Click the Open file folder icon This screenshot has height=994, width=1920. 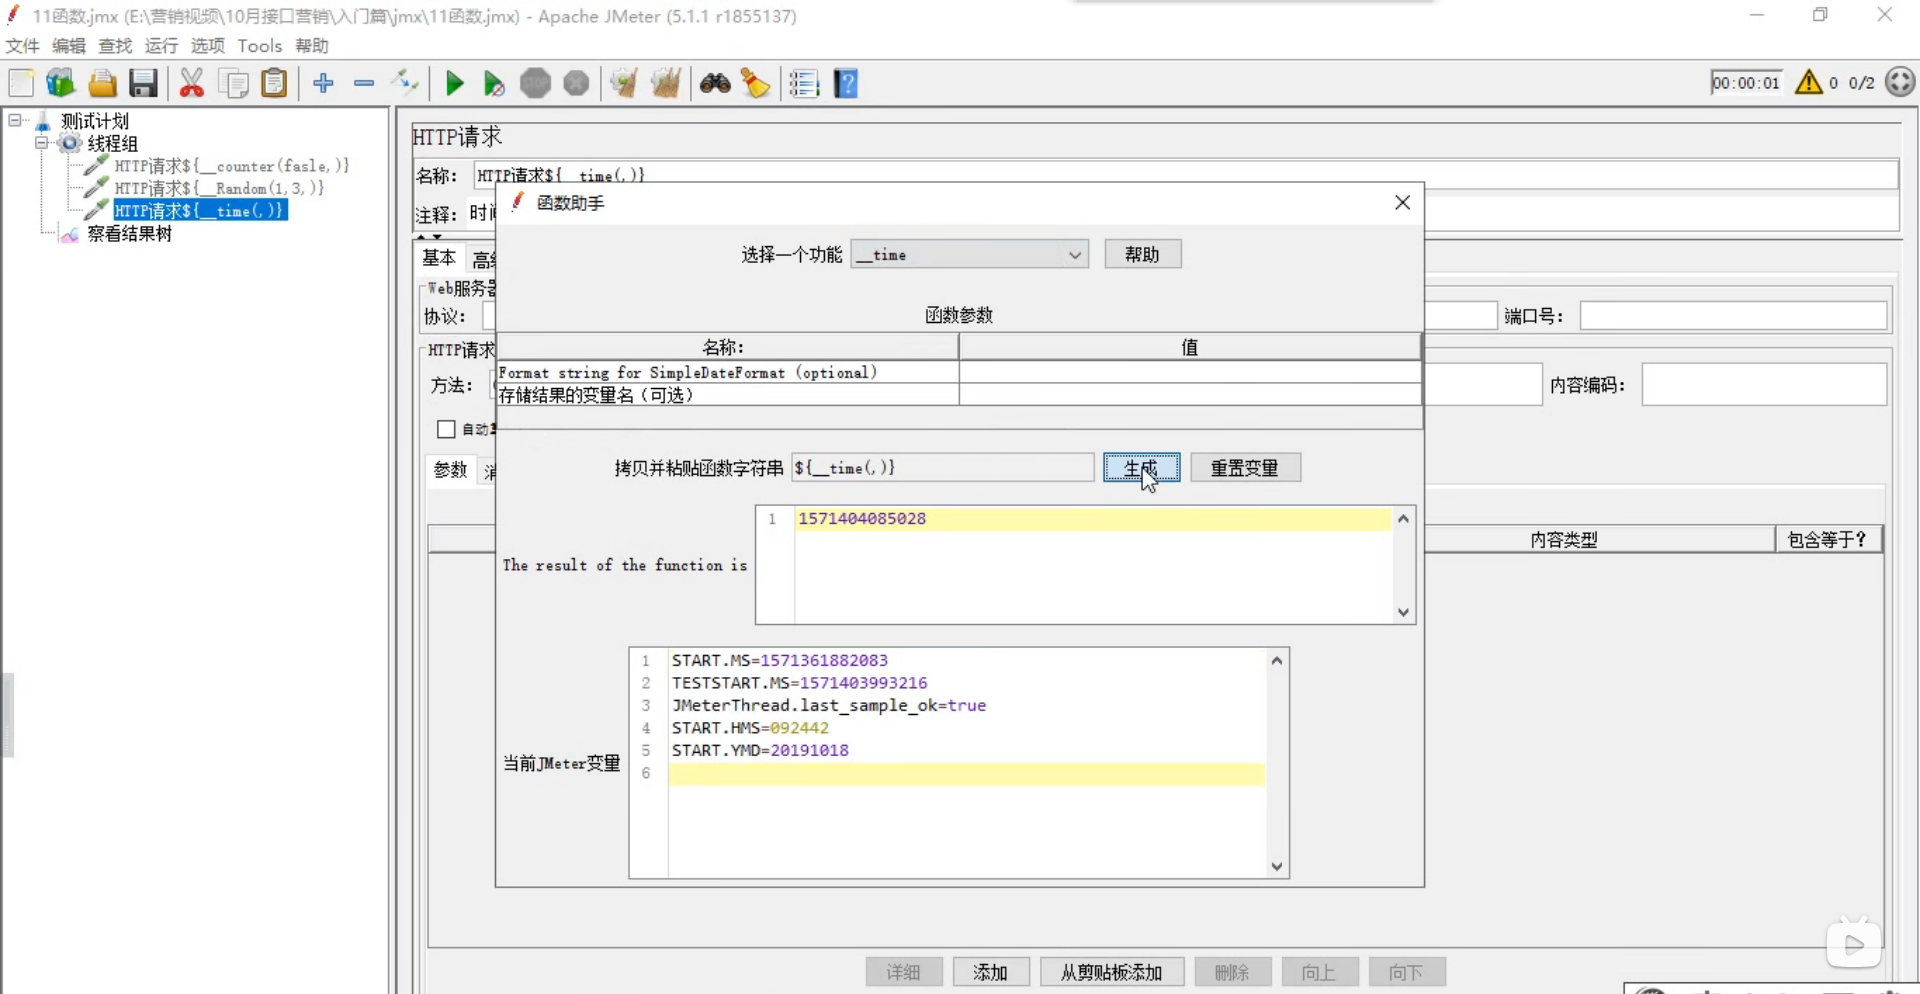(x=102, y=83)
